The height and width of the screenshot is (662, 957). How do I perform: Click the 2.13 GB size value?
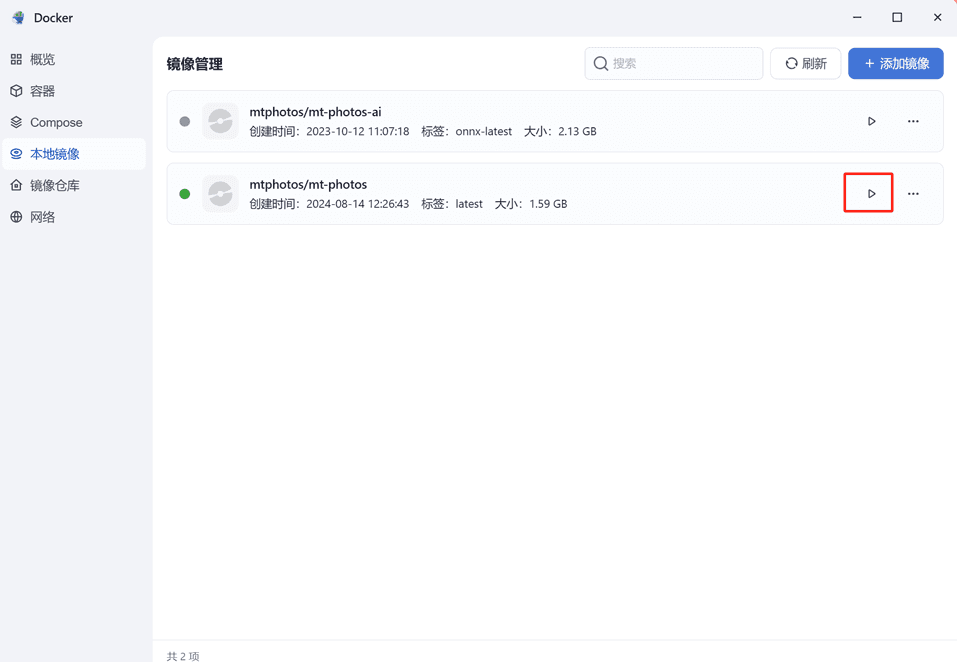tap(577, 131)
